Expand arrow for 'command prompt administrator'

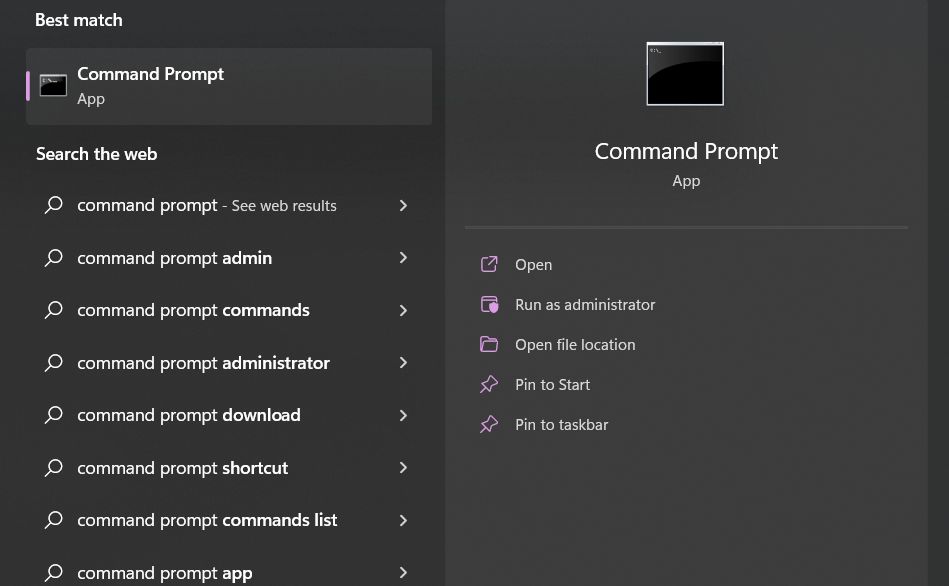coord(403,363)
